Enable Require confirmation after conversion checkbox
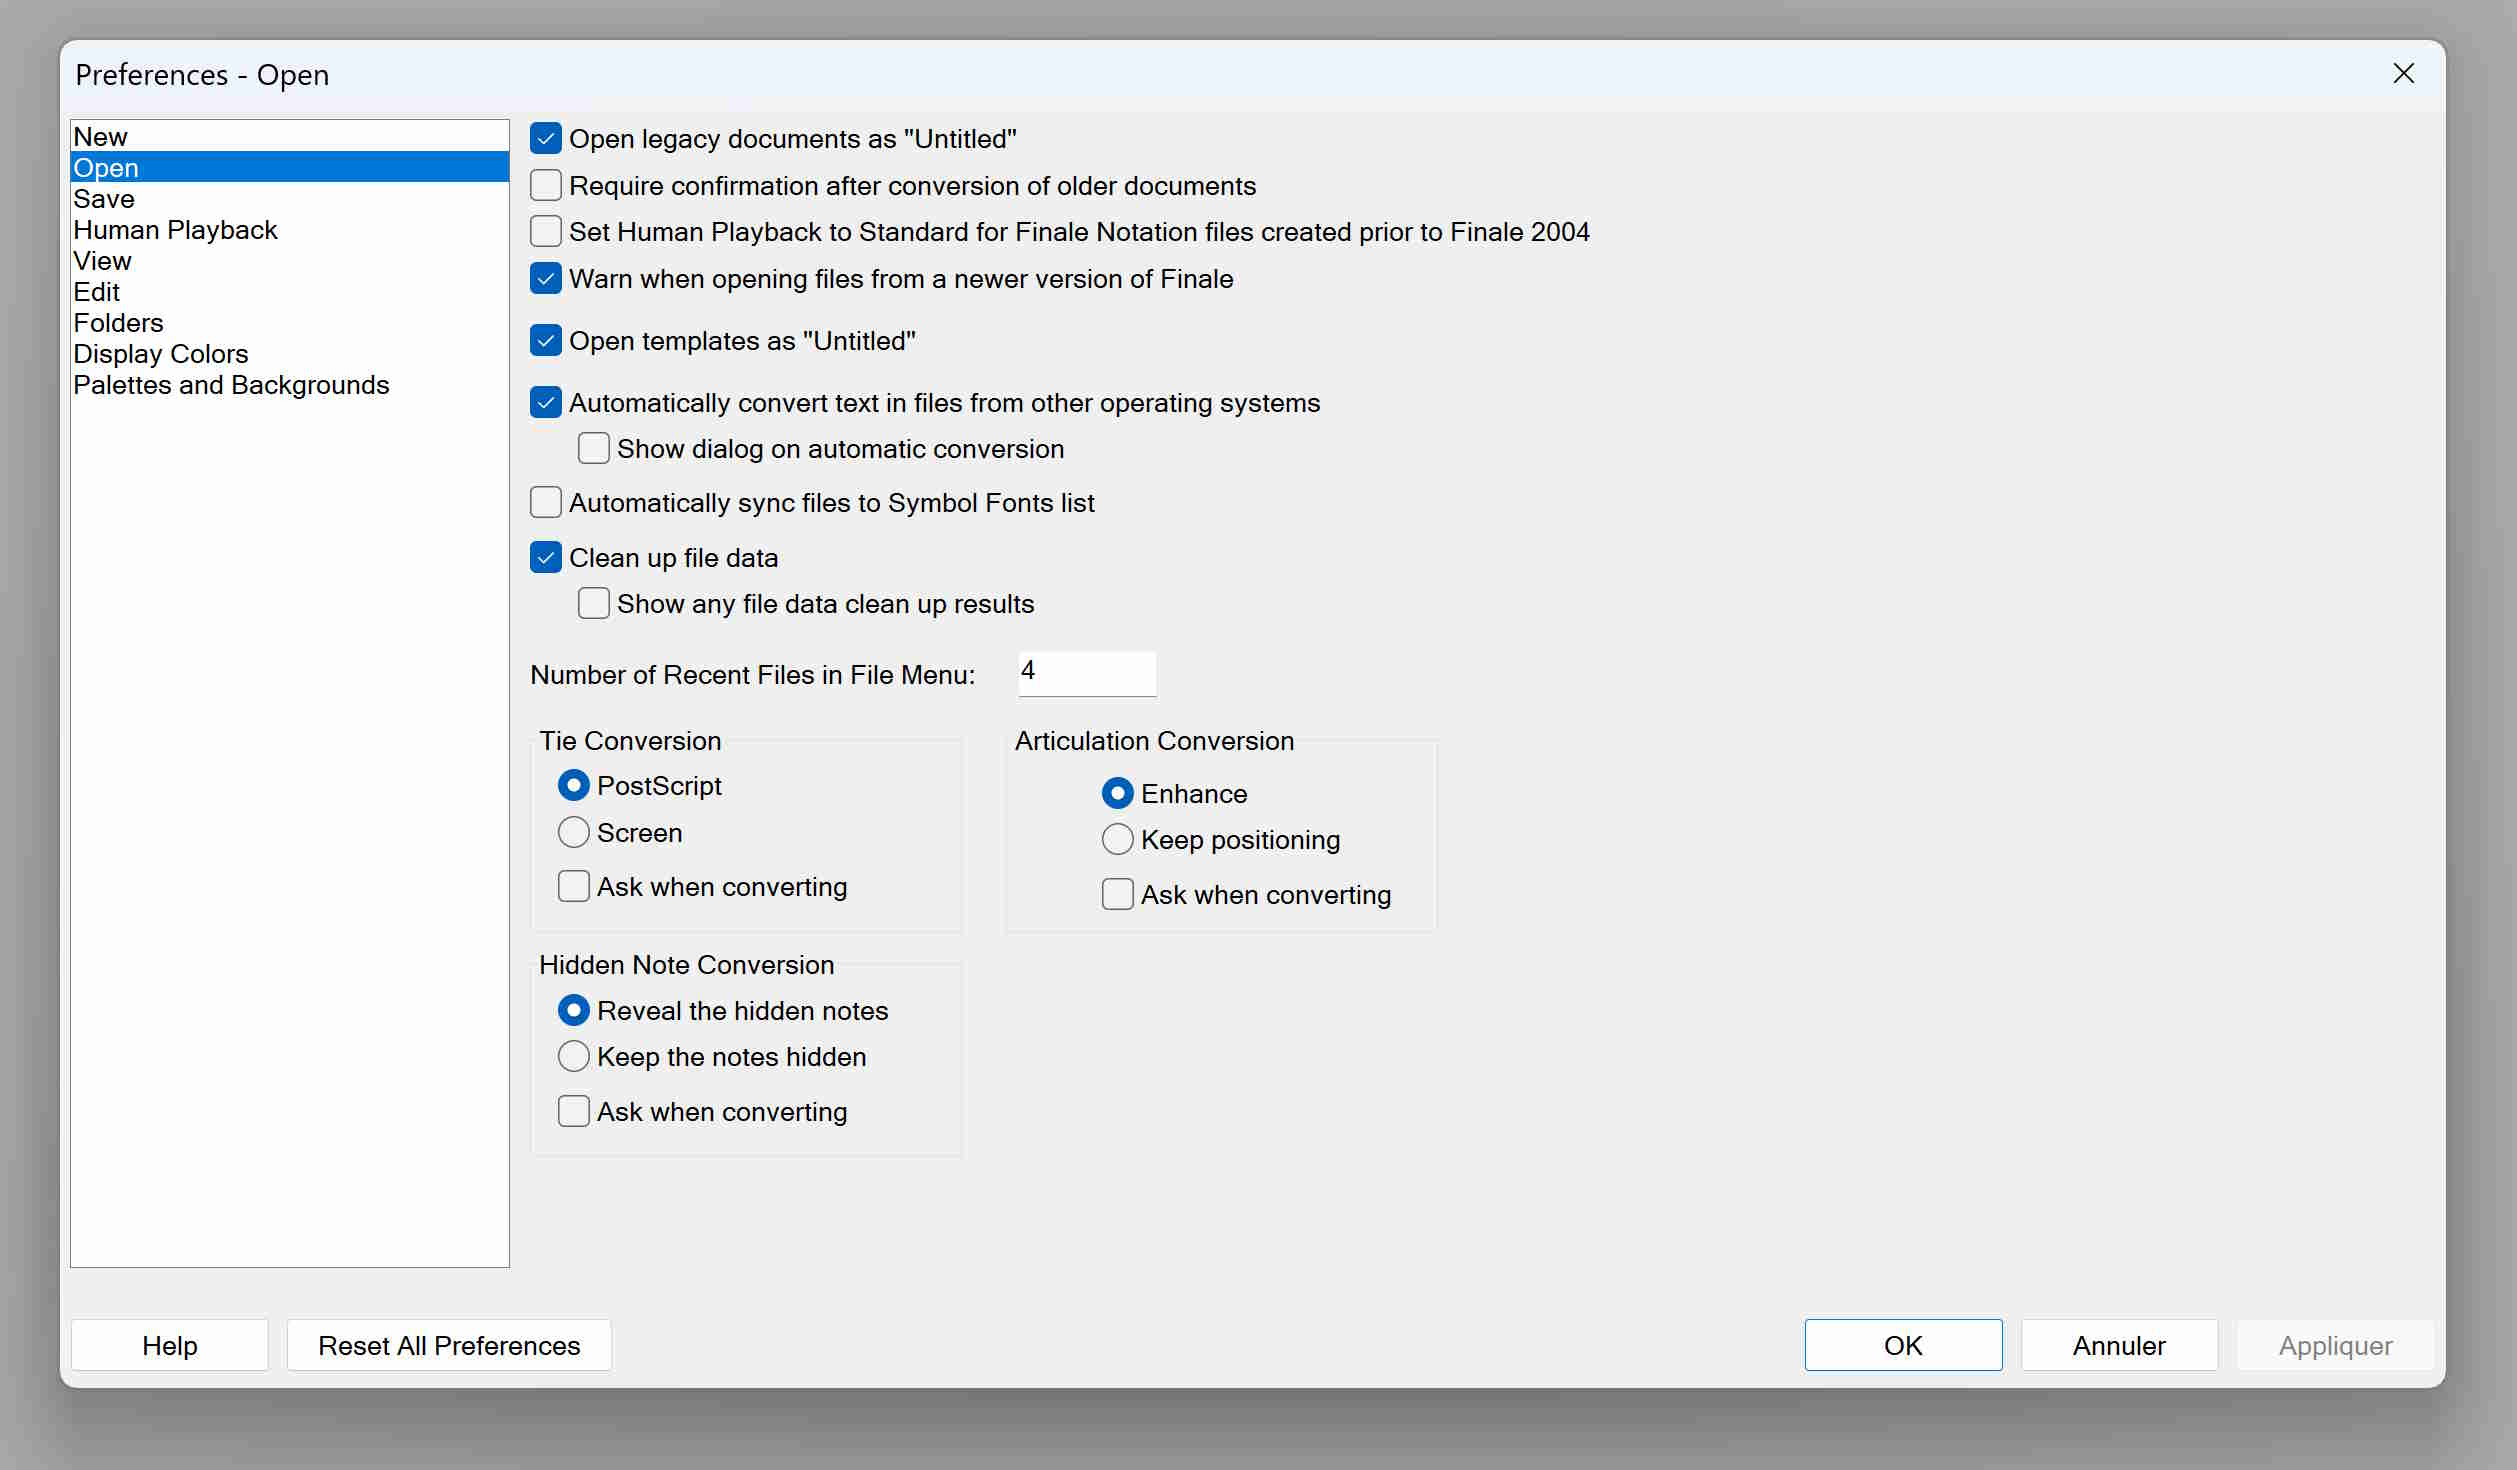 (546, 186)
